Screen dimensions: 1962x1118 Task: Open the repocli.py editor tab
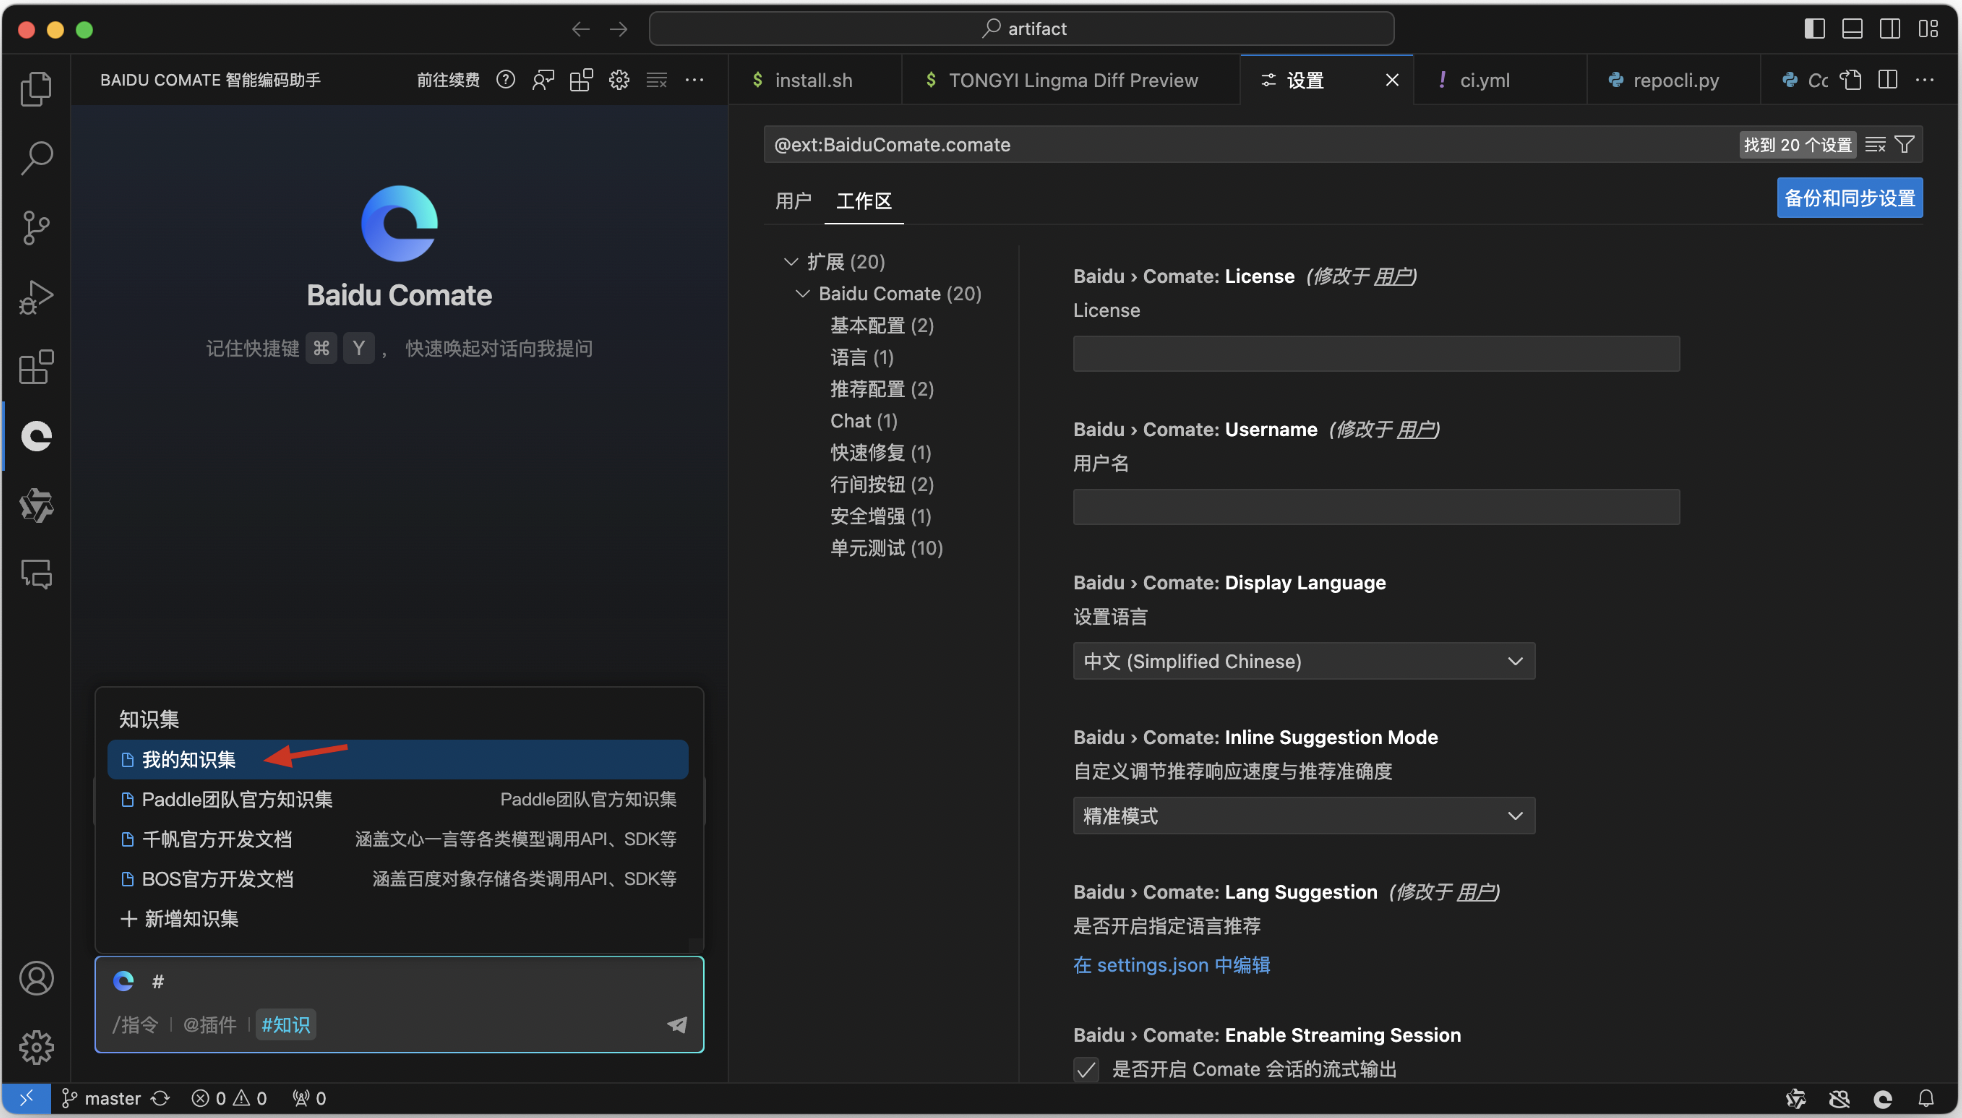[1673, 80]
